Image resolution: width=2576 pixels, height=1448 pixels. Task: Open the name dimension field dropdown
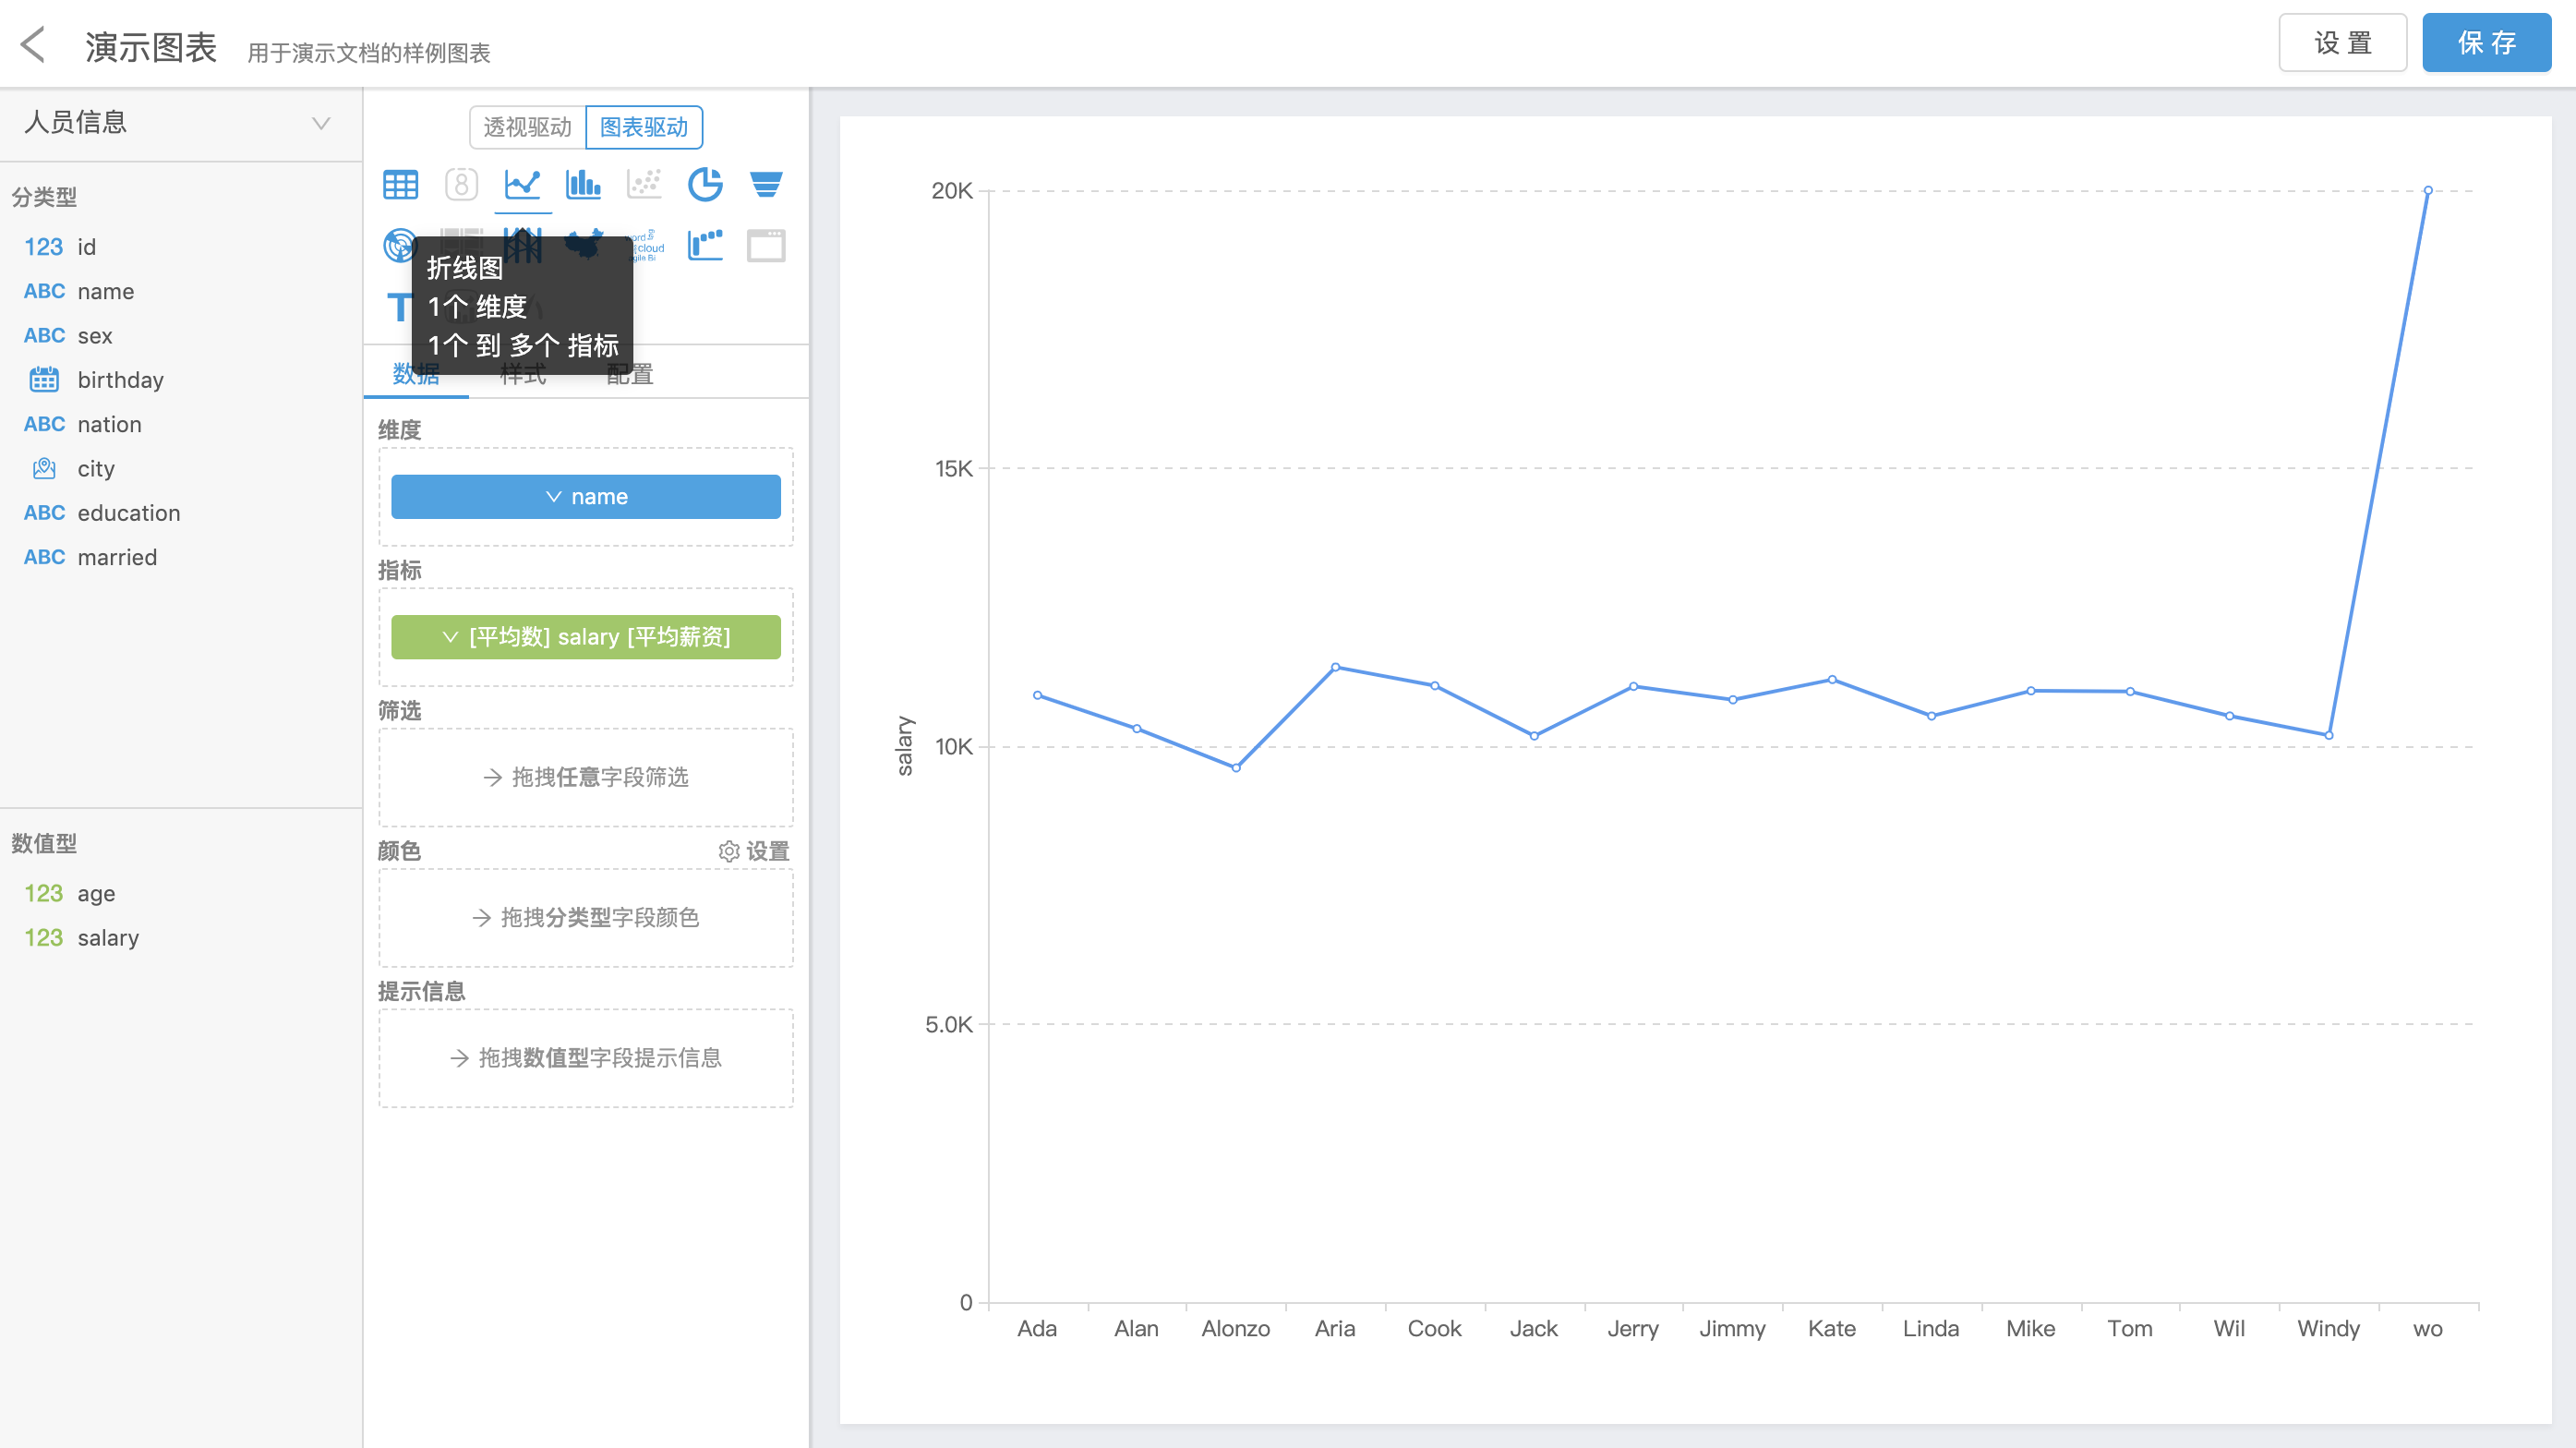pos(585,497)
